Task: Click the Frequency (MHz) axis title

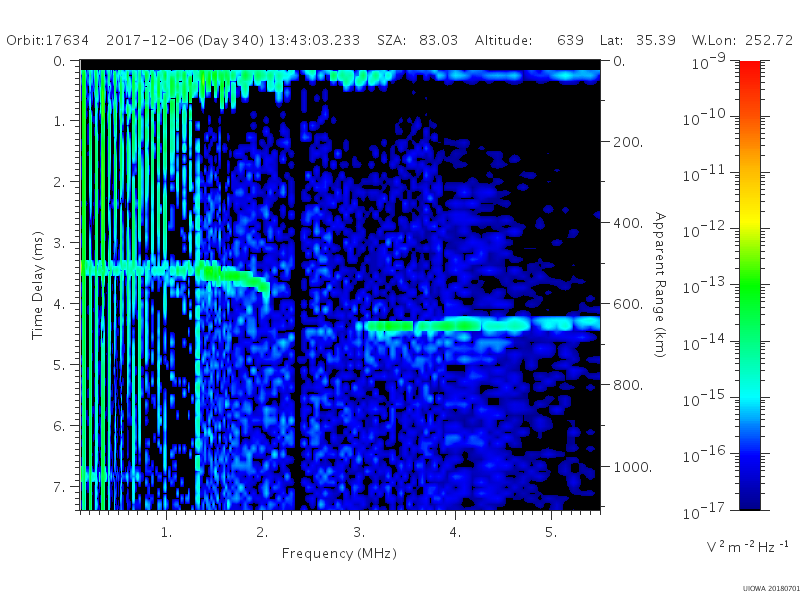Action: click(x=339, y=553)
